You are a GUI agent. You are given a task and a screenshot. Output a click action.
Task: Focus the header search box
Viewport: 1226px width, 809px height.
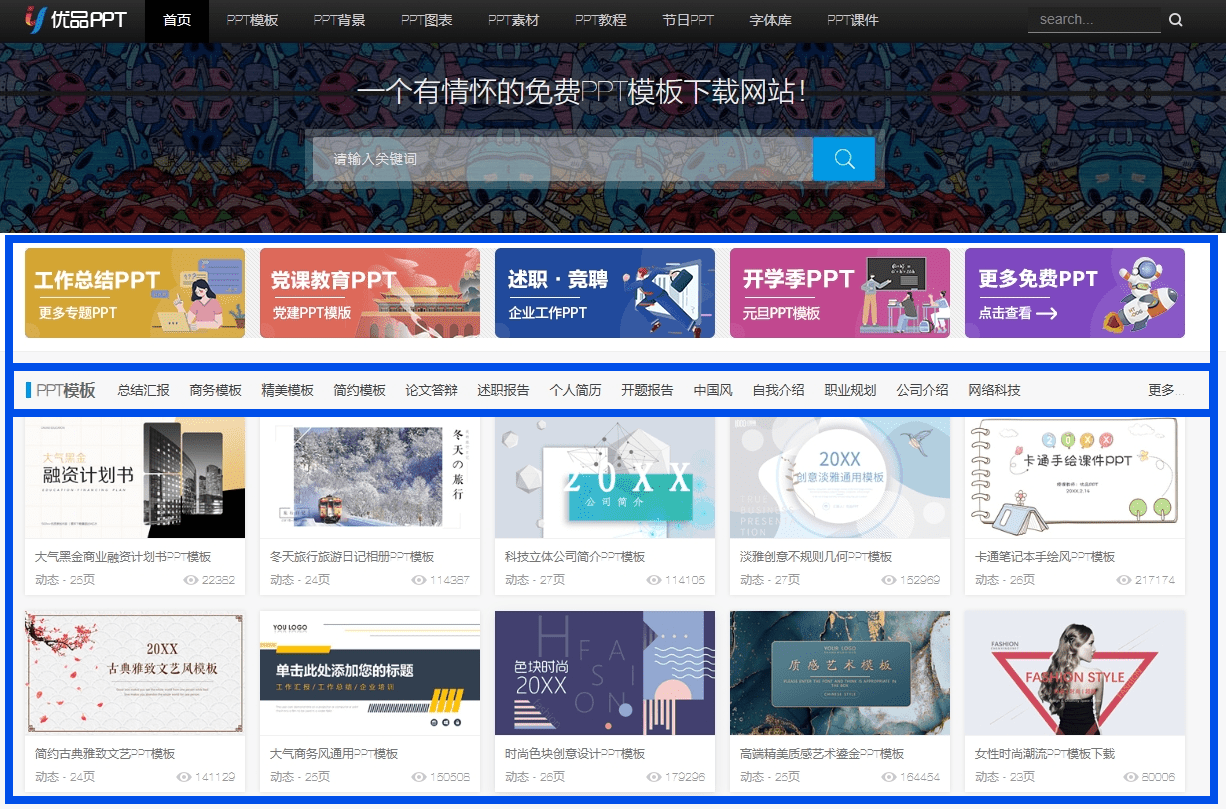pos(1094,20)
